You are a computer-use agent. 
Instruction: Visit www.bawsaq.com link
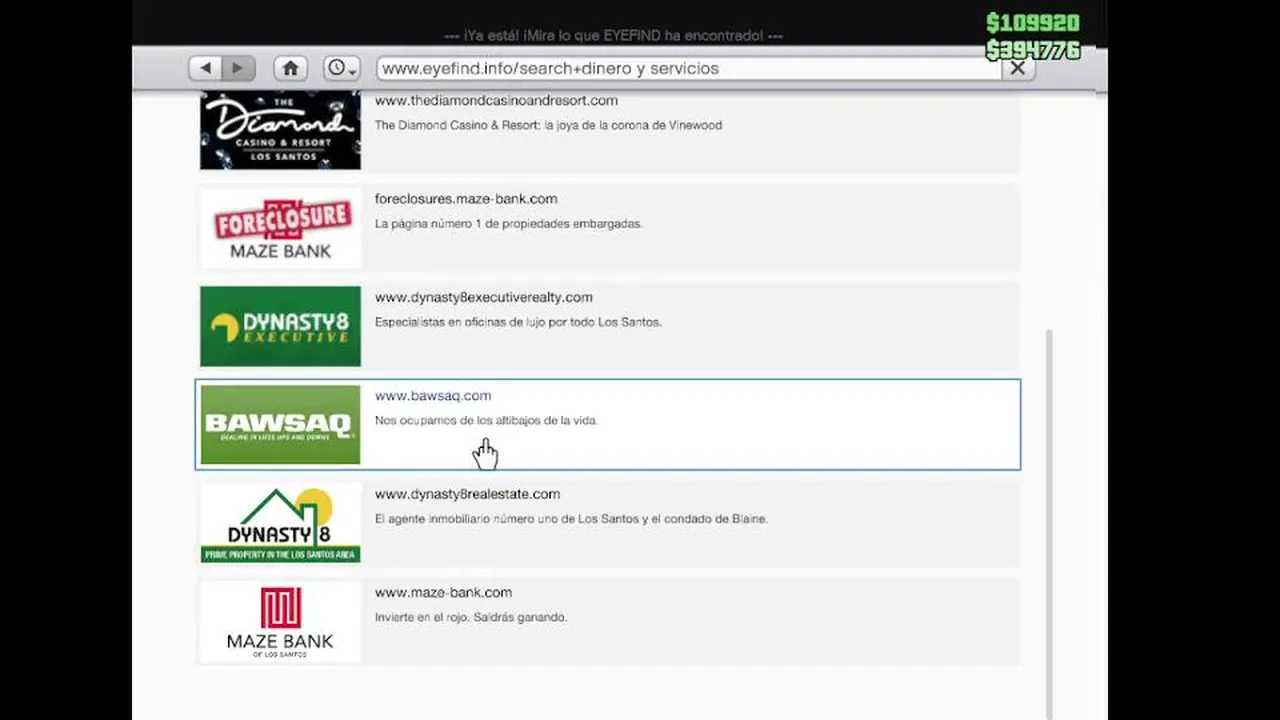click(x=433, y=395)
